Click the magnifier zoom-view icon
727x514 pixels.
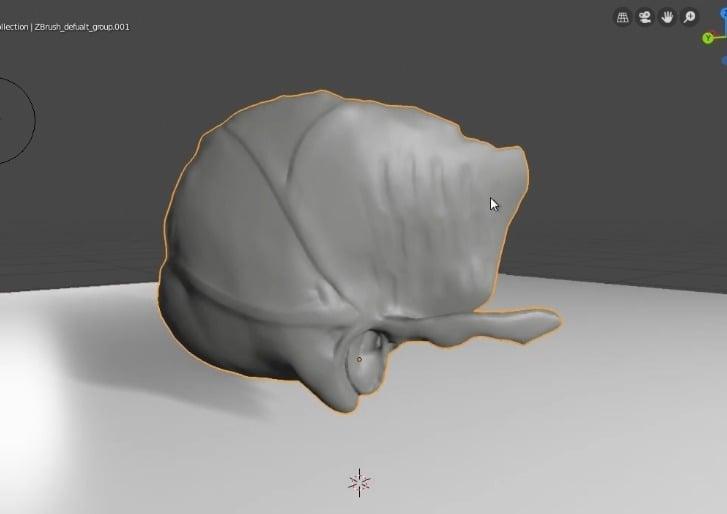[x=689, y=18]
